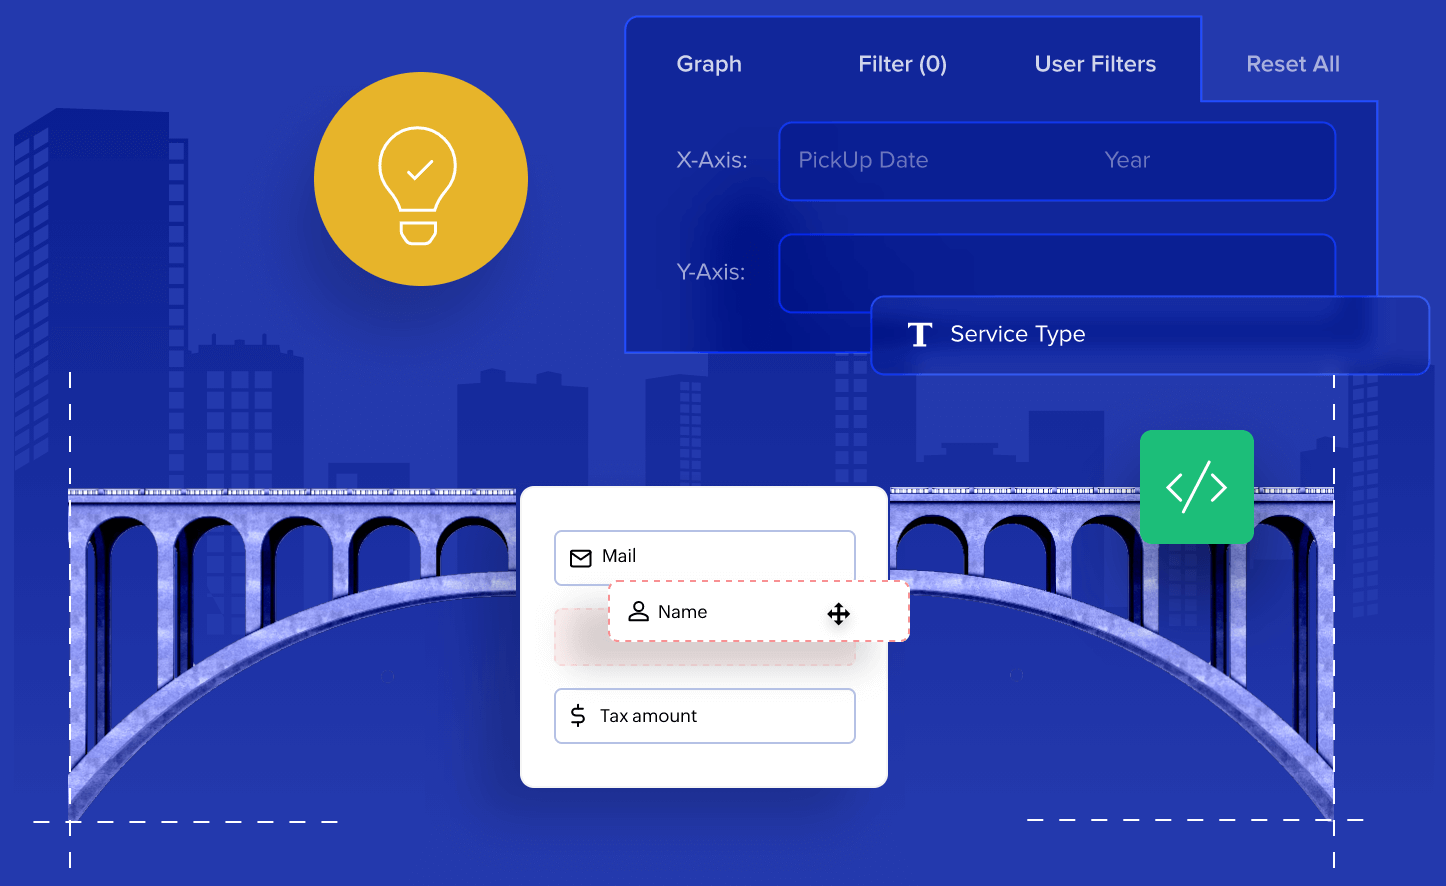
Task: Select the person icon beside Name
Action: pos(638,611)
